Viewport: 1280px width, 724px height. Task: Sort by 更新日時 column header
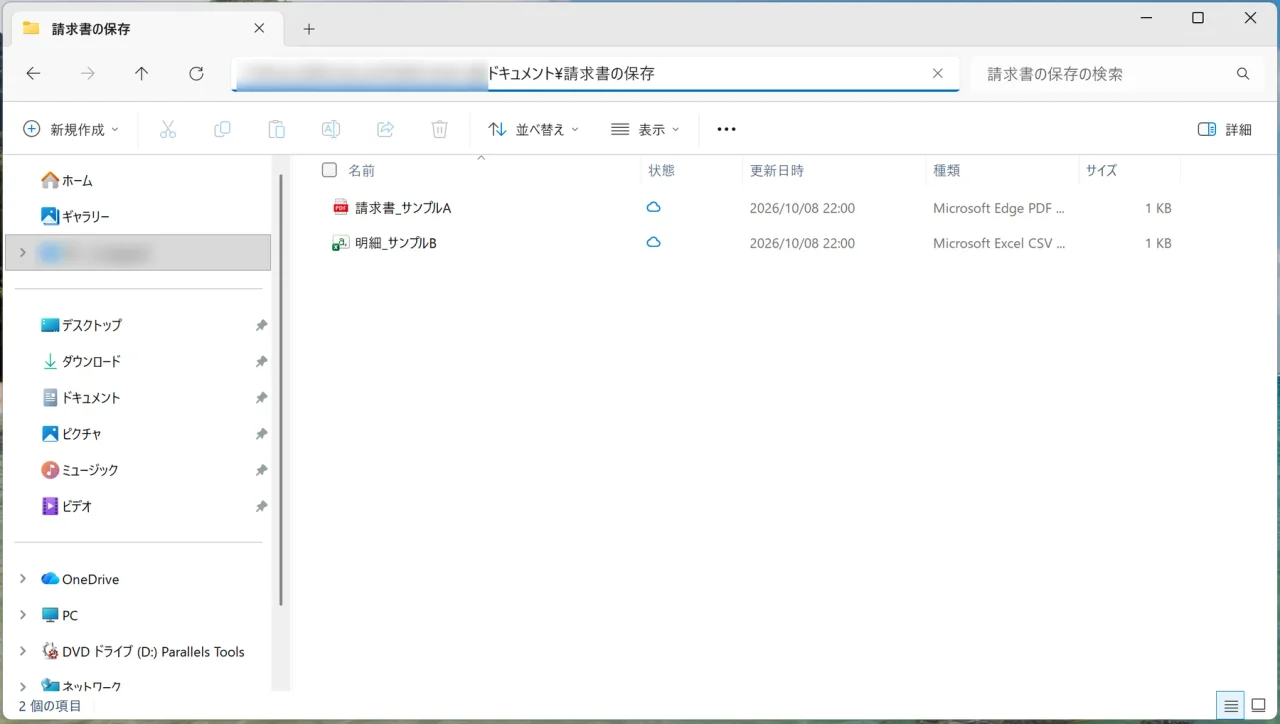pos(777,170)
